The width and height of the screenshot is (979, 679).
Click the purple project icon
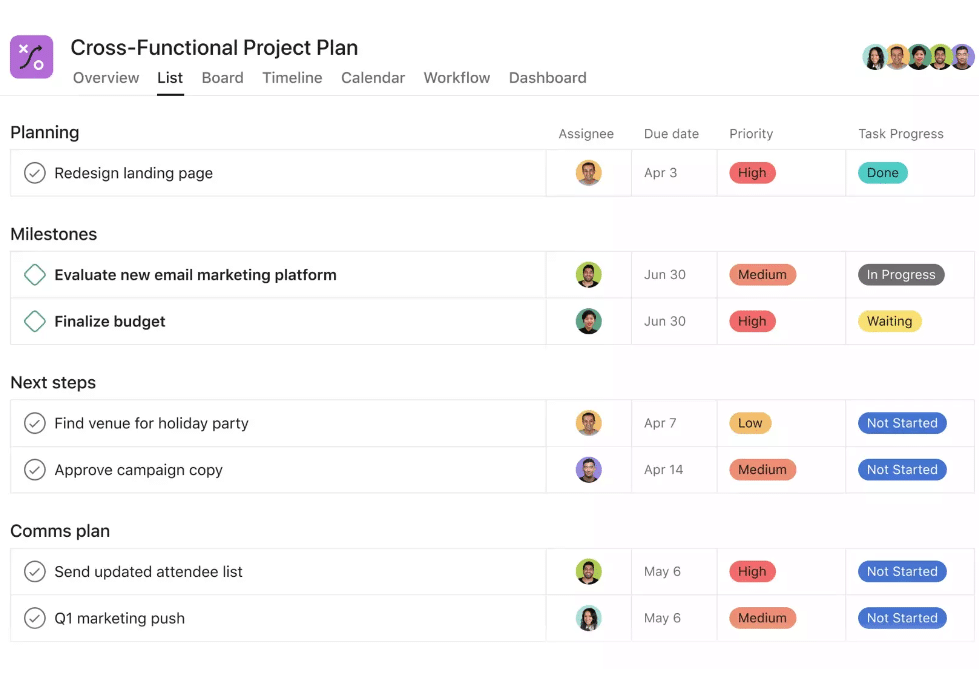pyautogui.click(x=31, y=57)
